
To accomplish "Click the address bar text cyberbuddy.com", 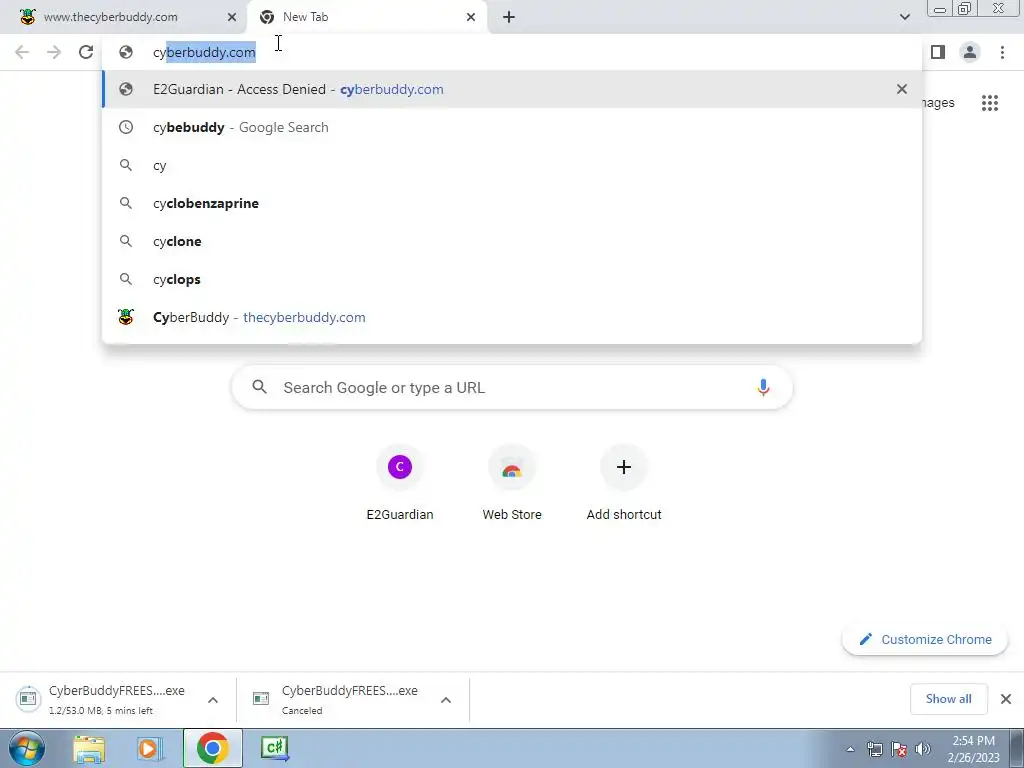I will pos(204,52).
